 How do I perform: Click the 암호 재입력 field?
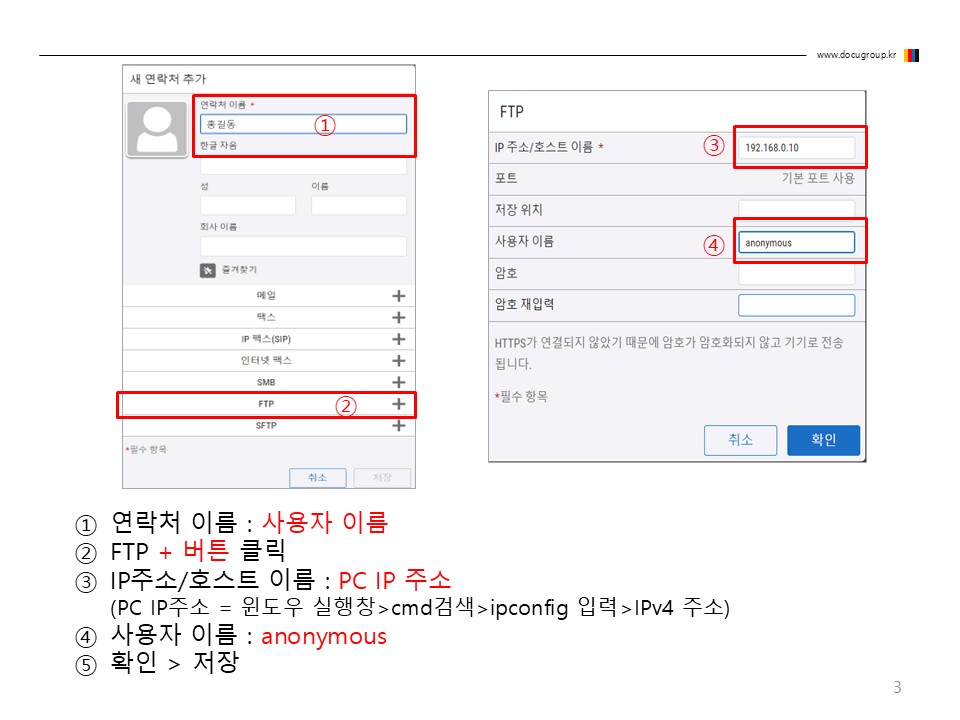tap(797, 305)
